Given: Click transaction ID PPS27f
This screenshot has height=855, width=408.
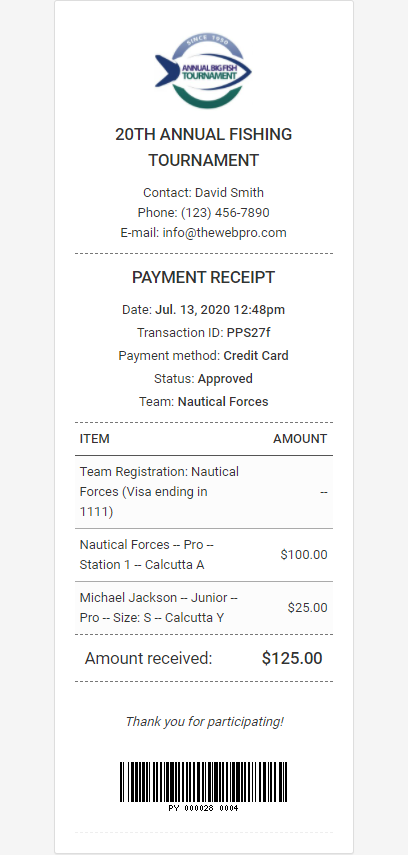Looking at the screenshot, I should coord(248,333).
